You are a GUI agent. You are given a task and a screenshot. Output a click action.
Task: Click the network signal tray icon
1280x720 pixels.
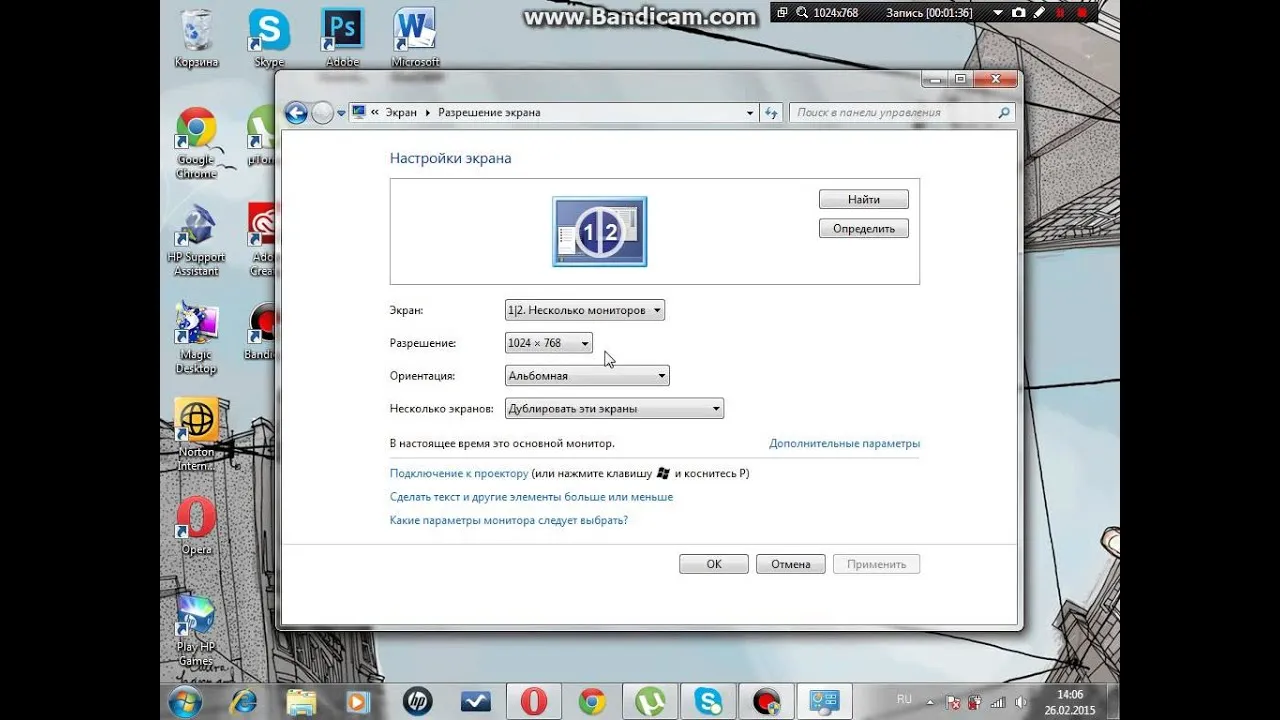tap(997, 702)
